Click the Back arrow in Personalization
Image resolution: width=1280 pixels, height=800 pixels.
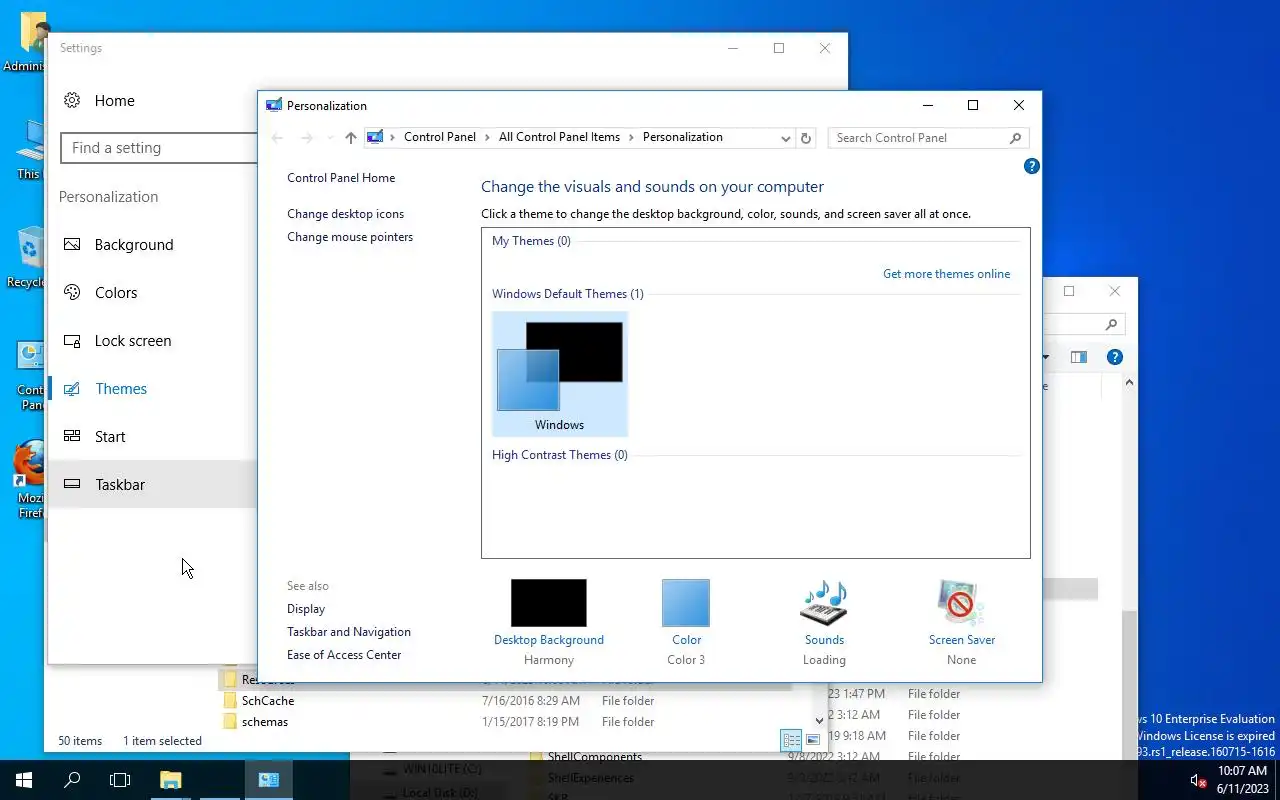(278, 138)
